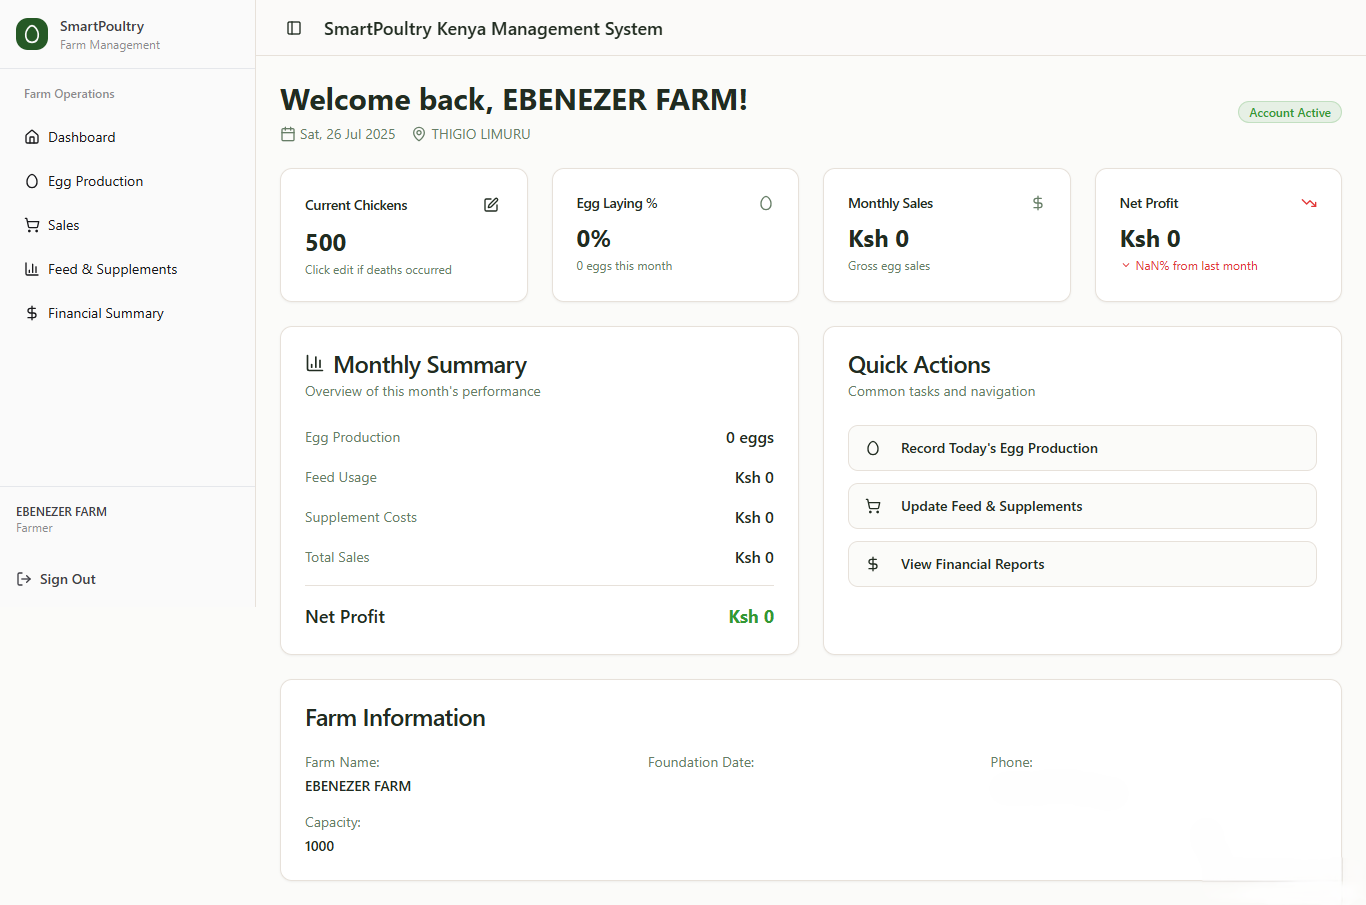
Task: Click the egg icon on Egg Laying card
Action: point(766,203)
